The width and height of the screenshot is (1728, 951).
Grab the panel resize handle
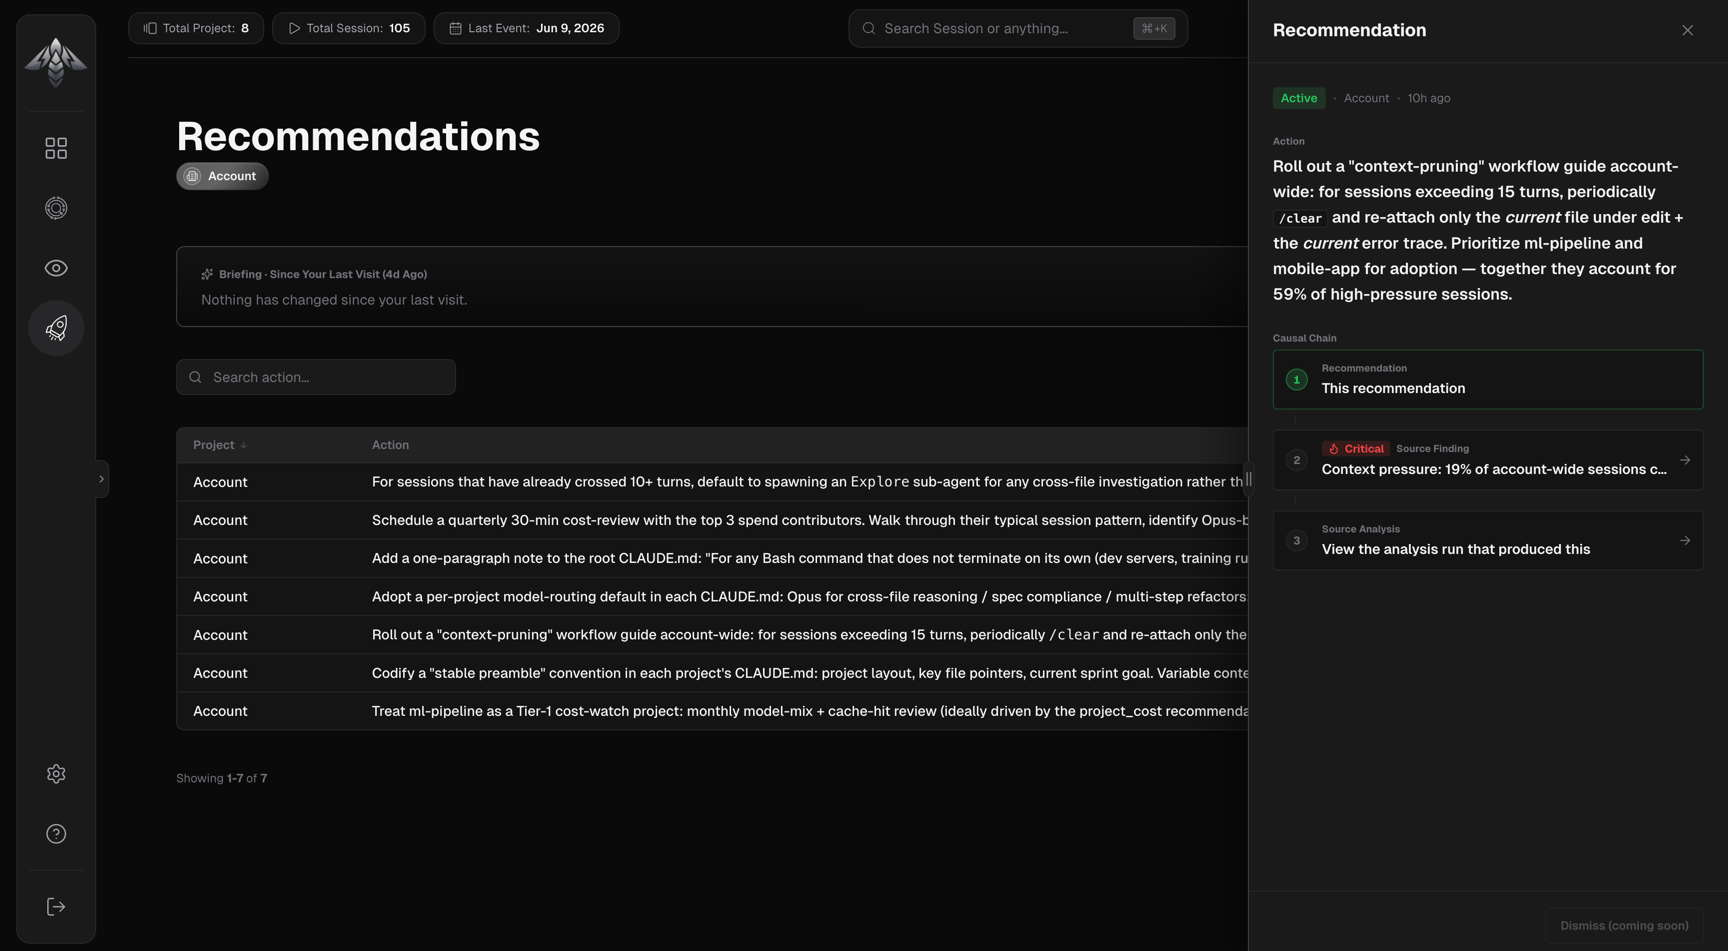[1248, 480]
